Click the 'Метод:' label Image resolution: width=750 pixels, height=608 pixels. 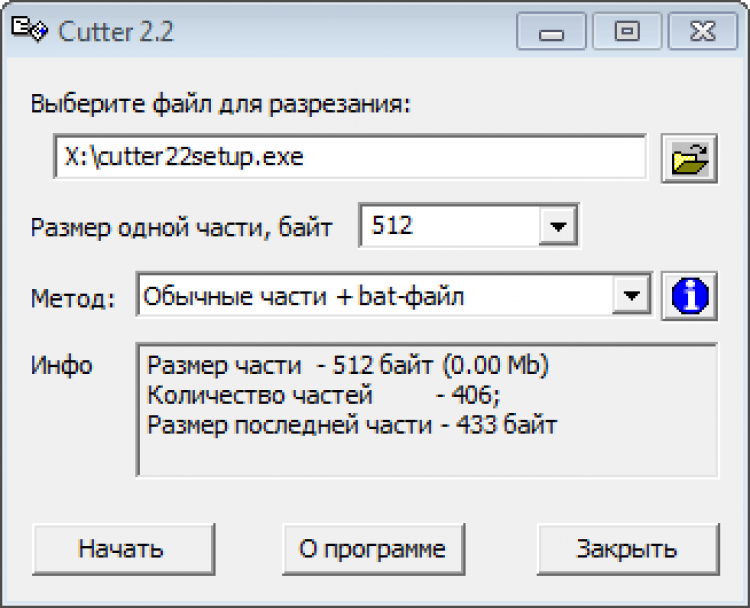click(x=74, y=297)
